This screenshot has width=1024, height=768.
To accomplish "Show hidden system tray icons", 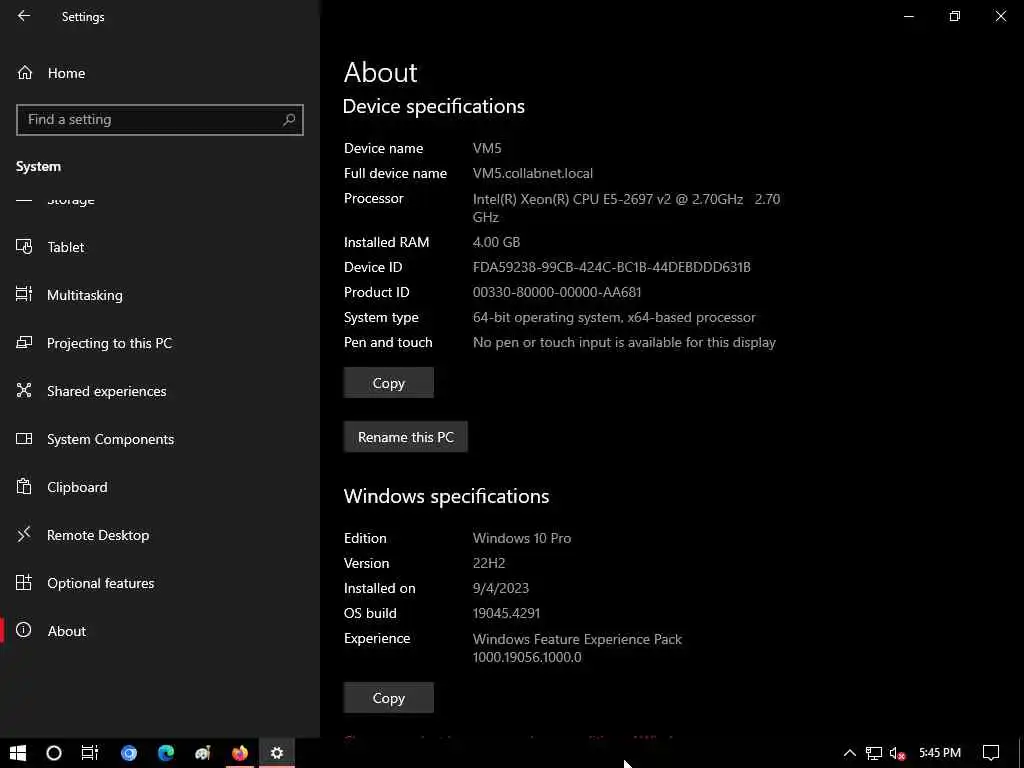I will [850, 753].
